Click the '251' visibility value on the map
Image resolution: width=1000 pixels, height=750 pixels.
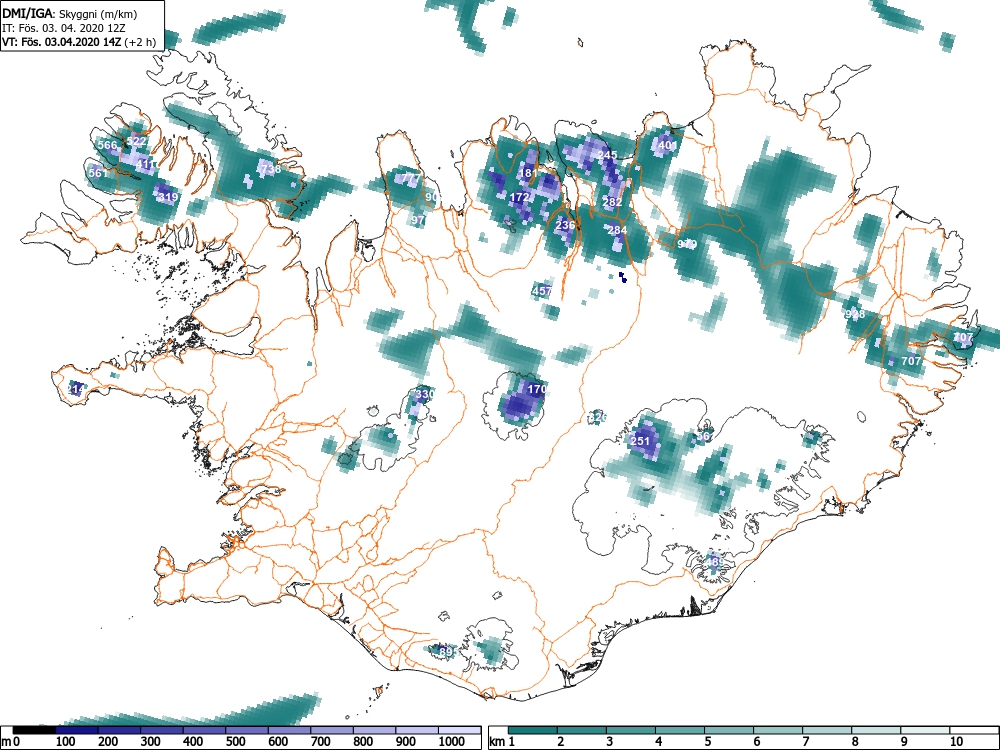pos(640,441)
